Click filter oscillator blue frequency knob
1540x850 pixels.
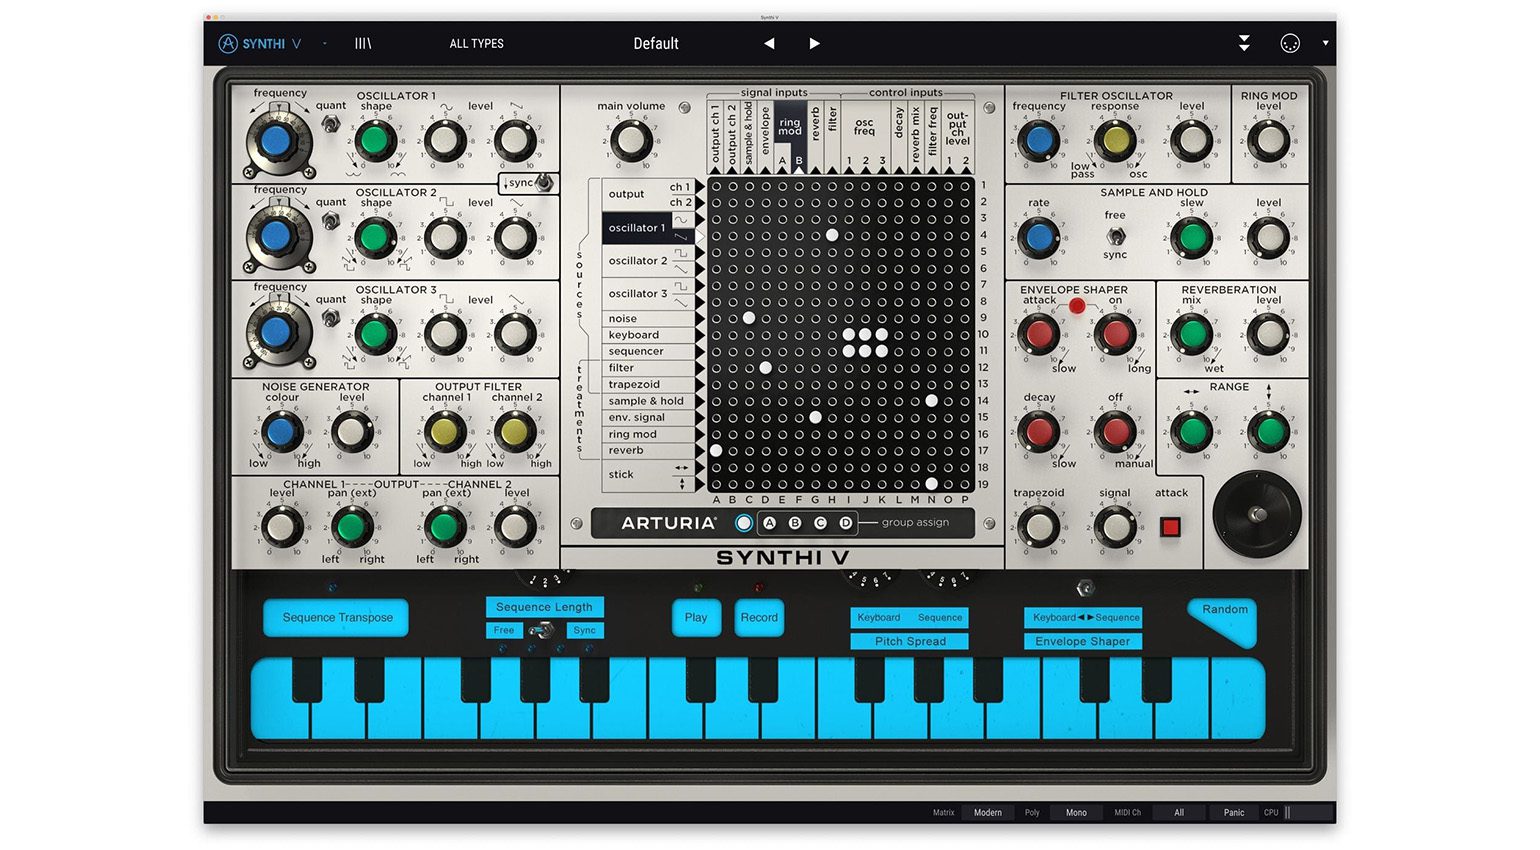click(1039, 141)
